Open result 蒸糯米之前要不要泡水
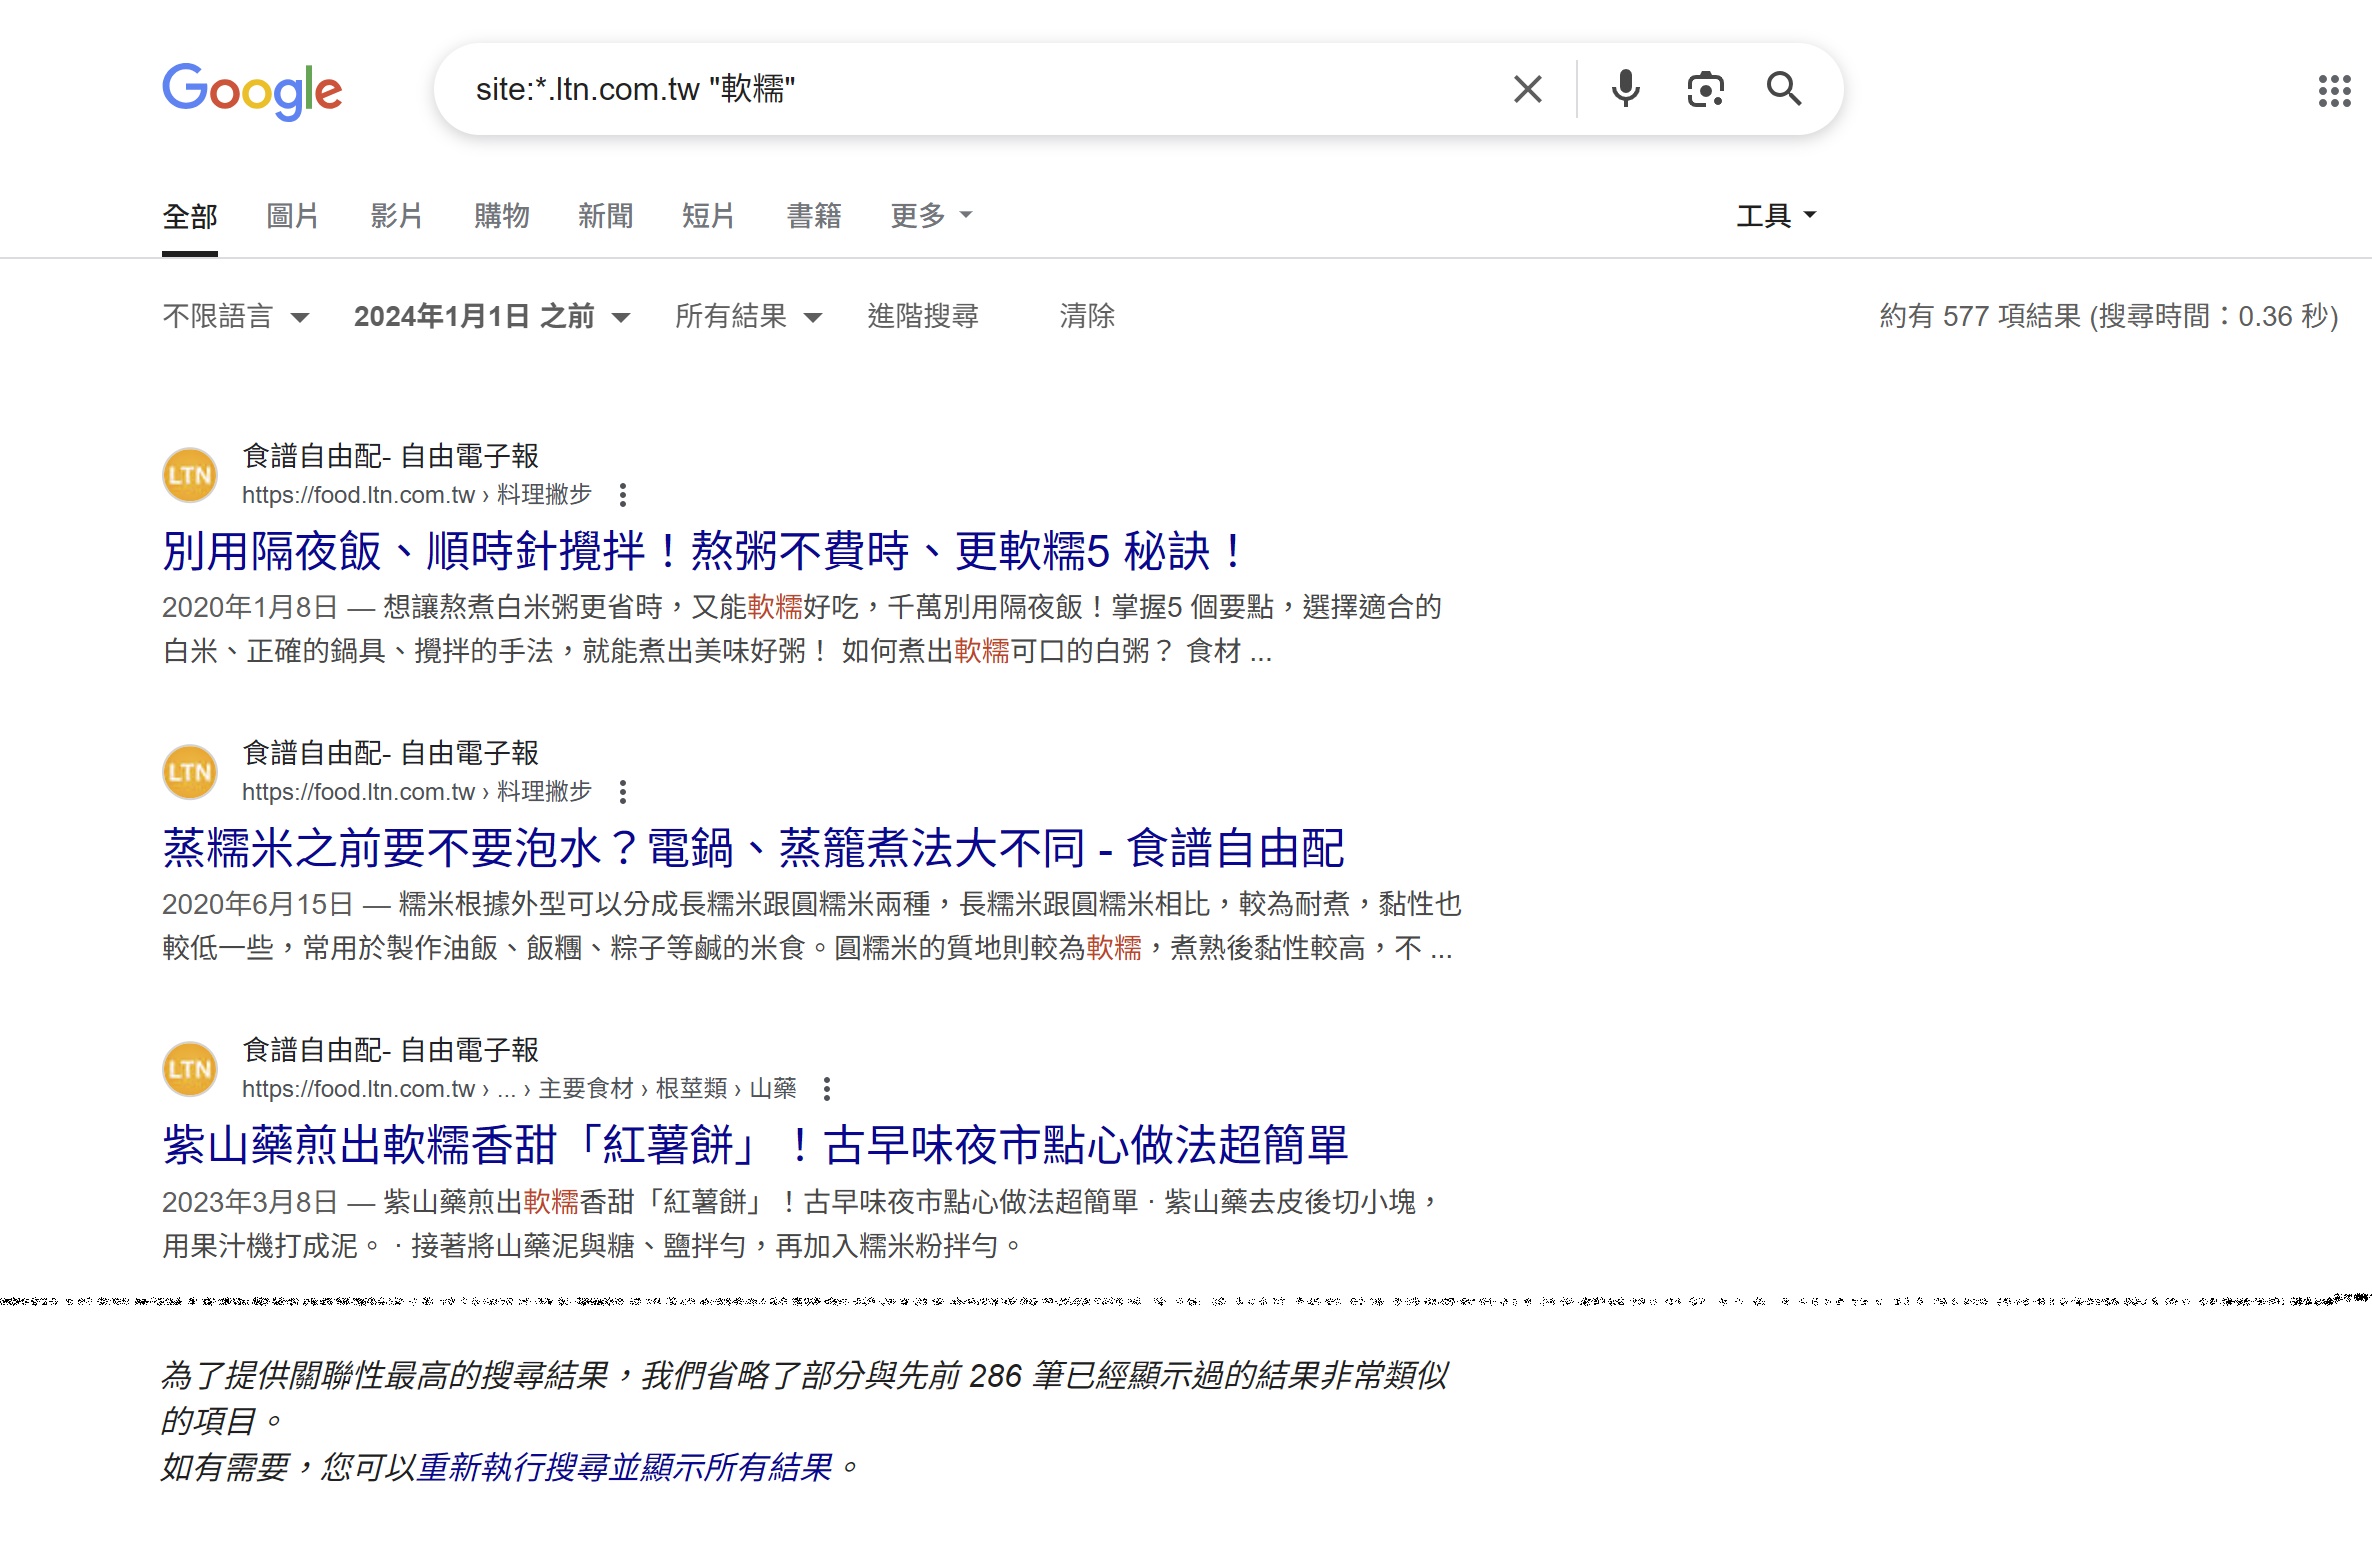Screen dimensions: 2372x1562 754,848
